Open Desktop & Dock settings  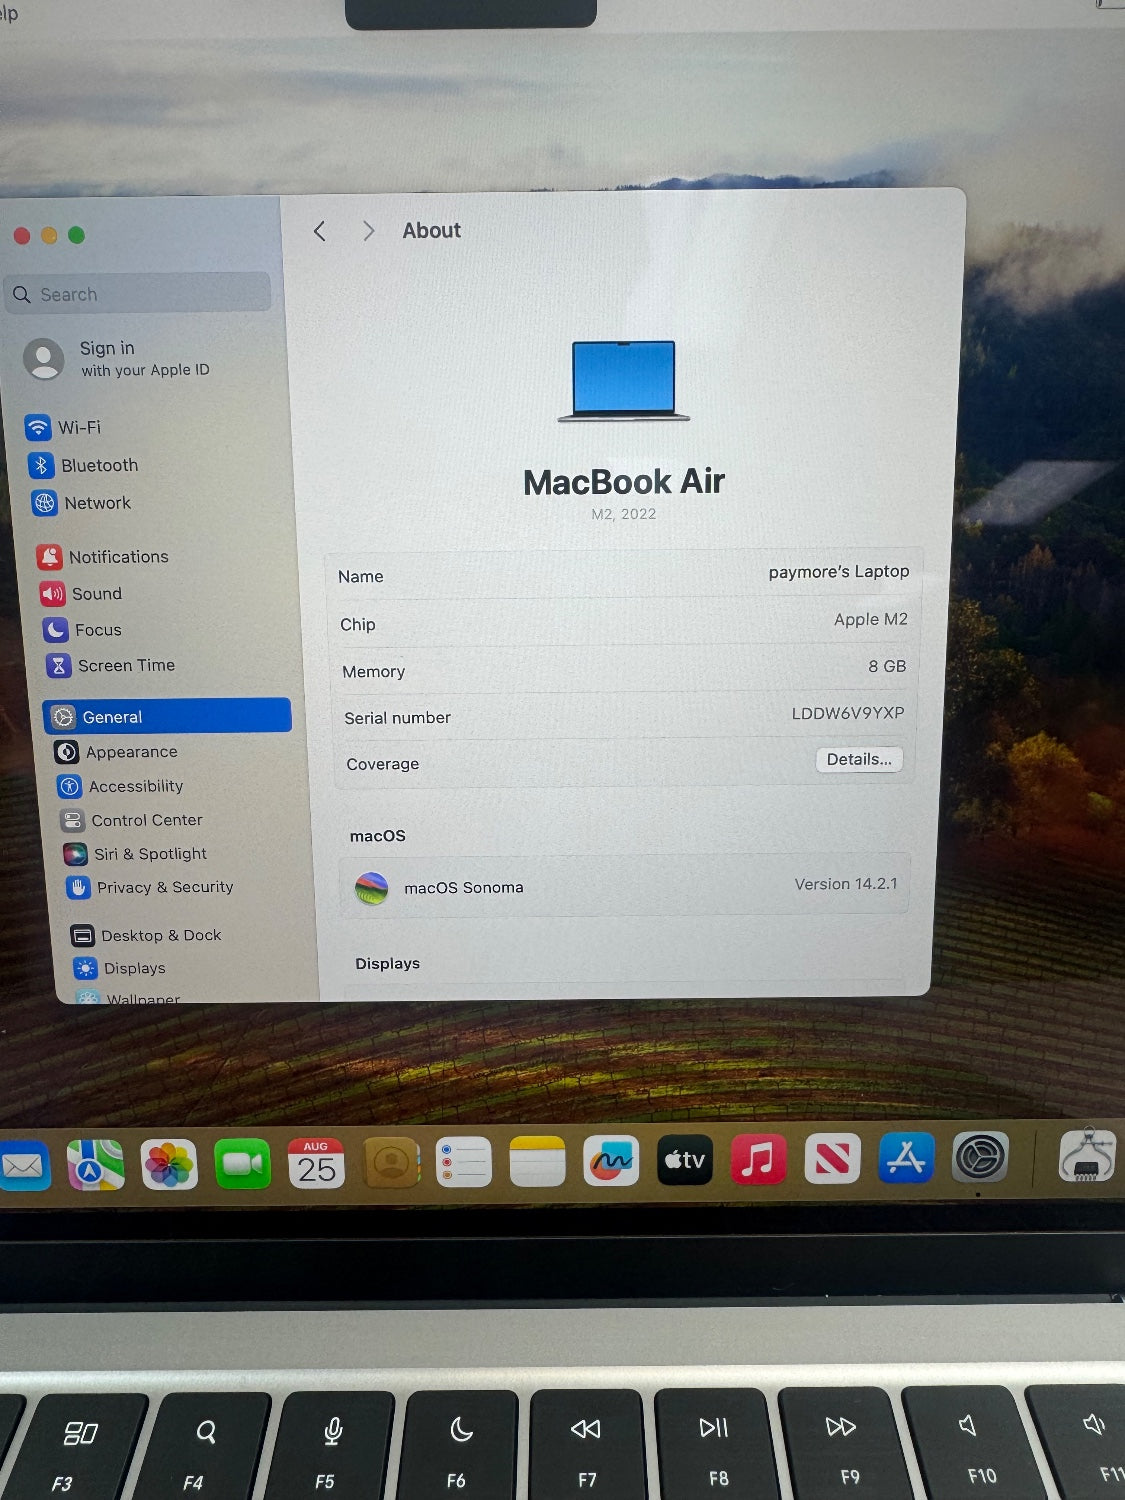click(x=146, y=935)
